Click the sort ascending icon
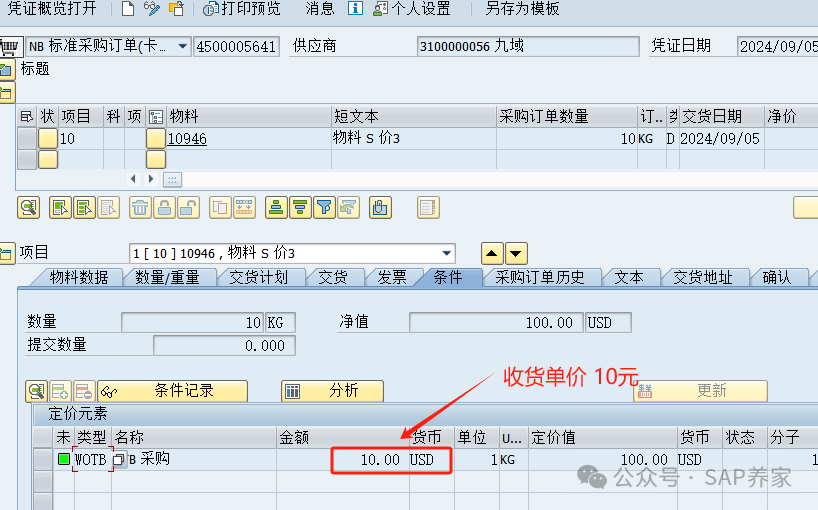The width and height of the screenshot is (818, 510). [276, 208]
